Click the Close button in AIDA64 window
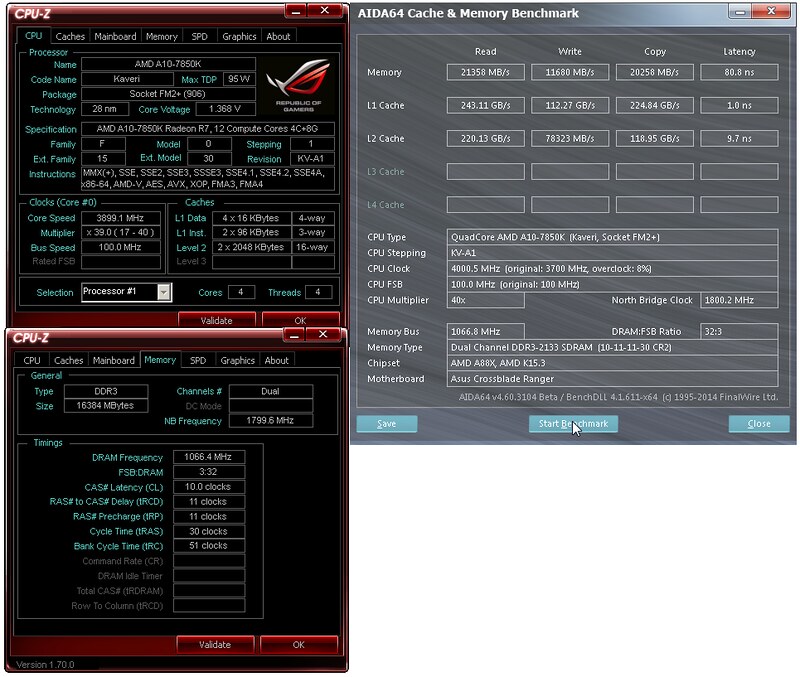Viewport: 800px width, 677px height. (759, 423)
